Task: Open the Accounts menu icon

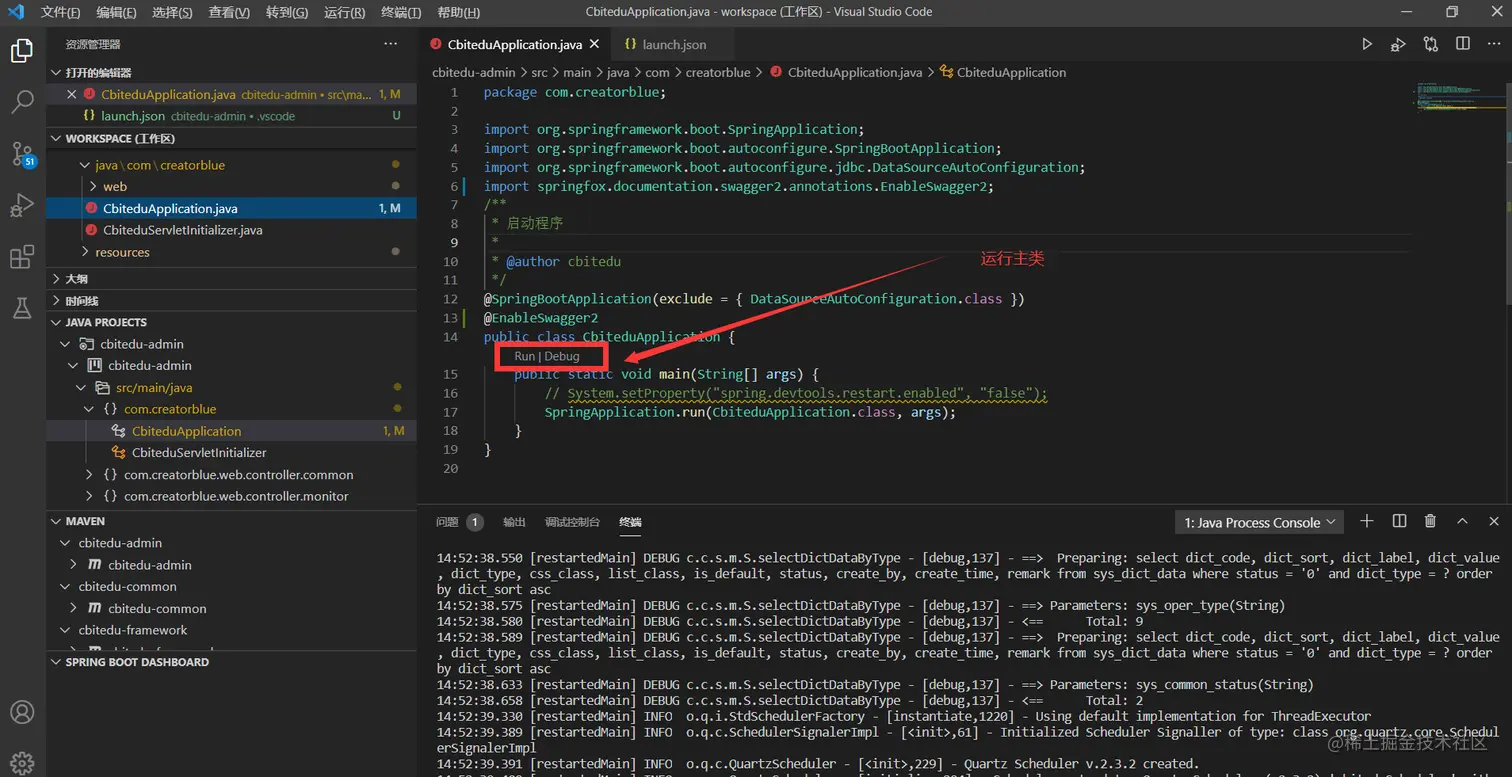Action: (22, 713)
